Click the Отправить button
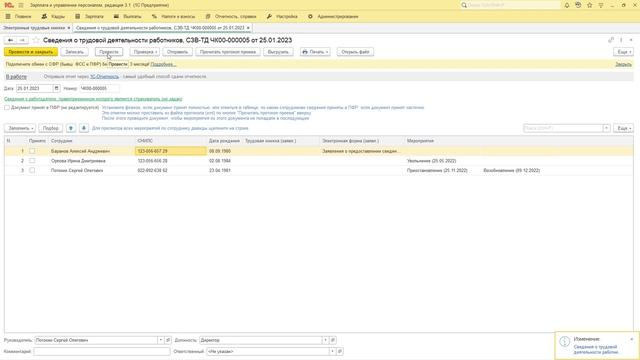 coord(178,52)
